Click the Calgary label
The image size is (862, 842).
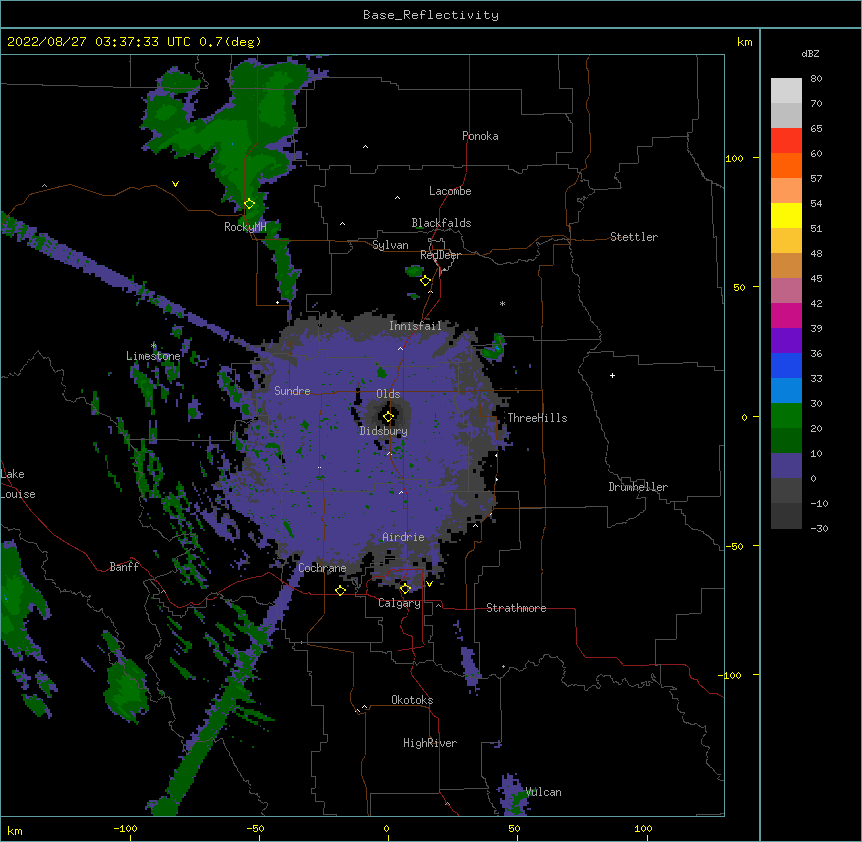tap(399, 603)
